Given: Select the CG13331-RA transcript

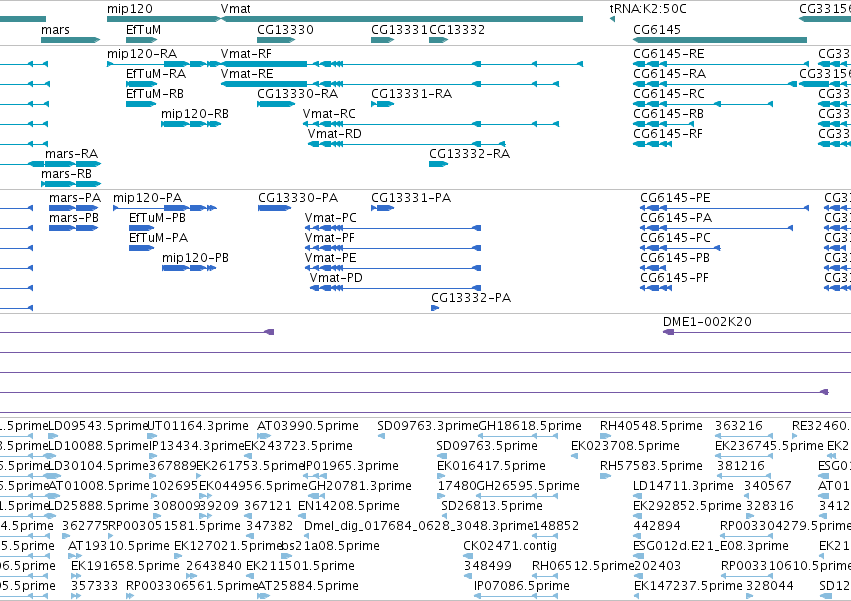Looking at the screenshot, I should coord(411,93).
